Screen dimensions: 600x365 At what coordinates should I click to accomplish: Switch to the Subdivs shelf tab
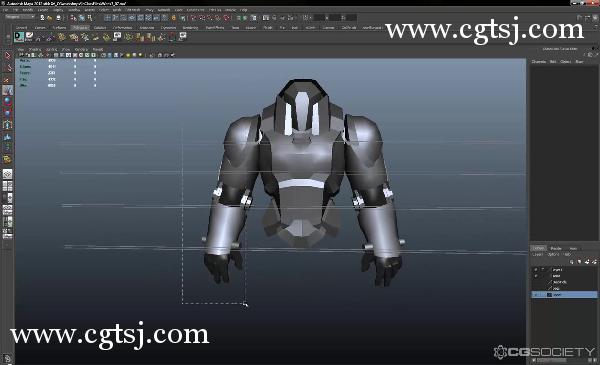coord(100,28)
